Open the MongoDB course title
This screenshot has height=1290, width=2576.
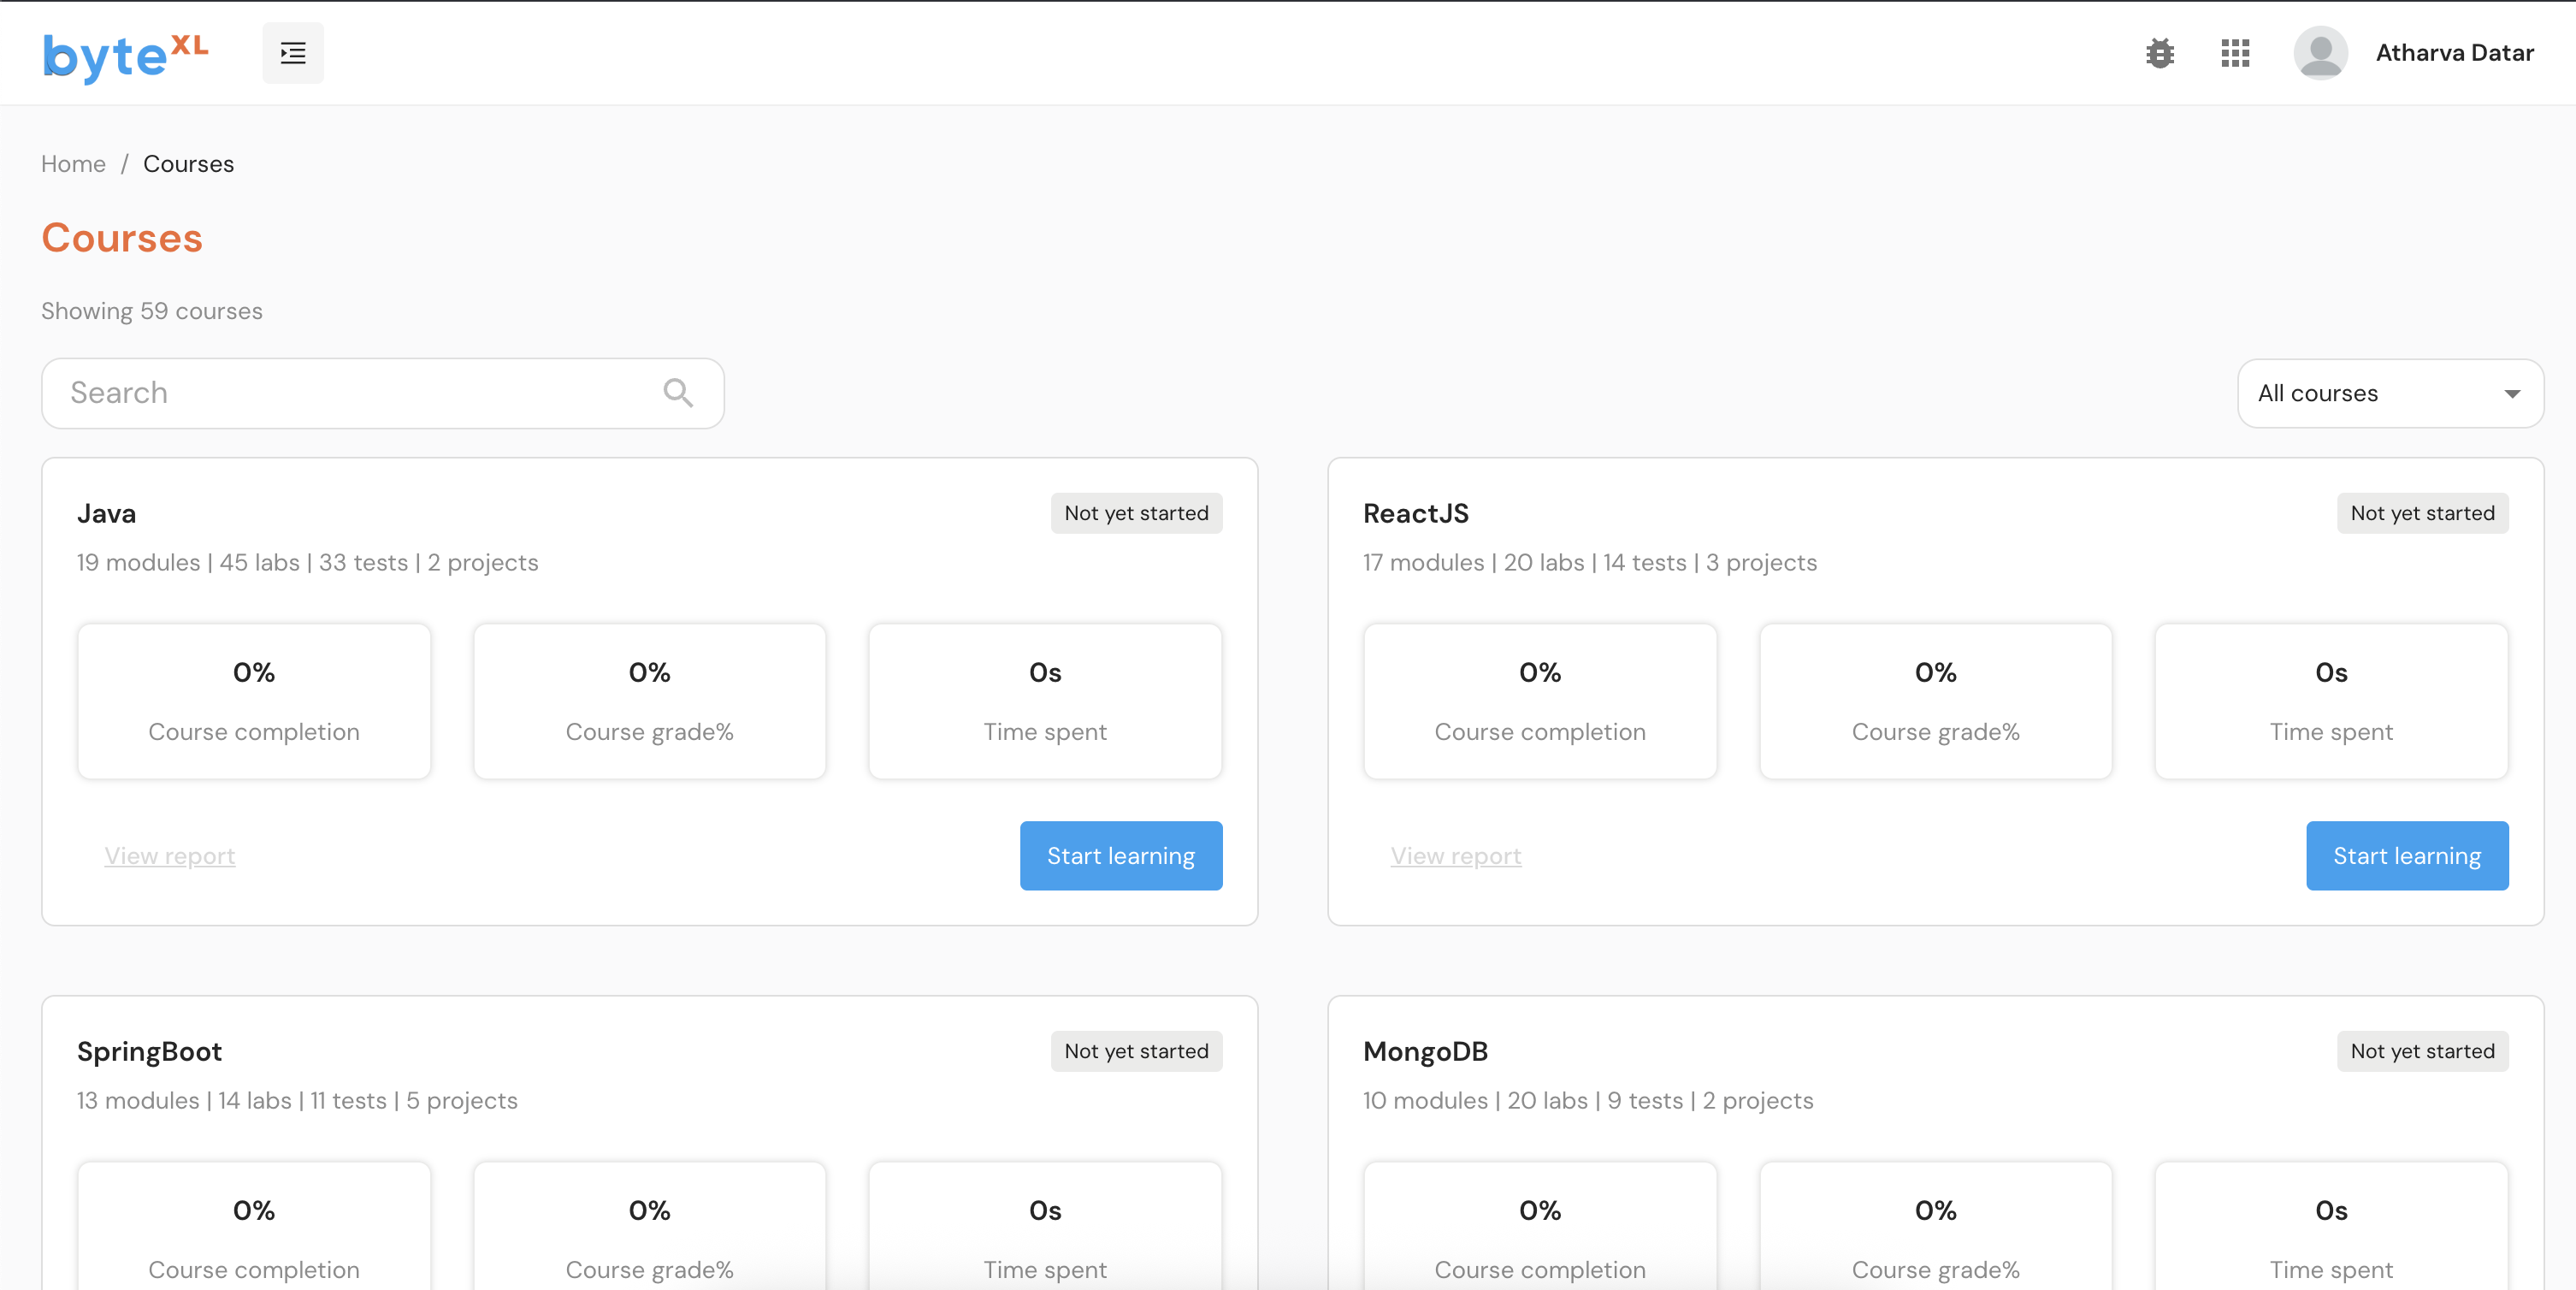1425,1051
